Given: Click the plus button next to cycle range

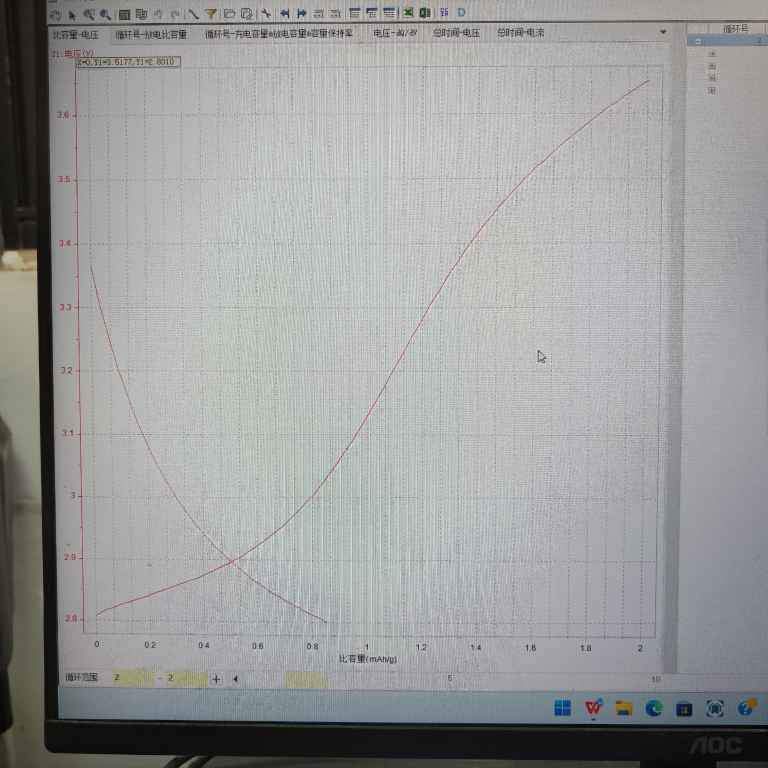Looking at the screenshot, I should [x=216, y=679].
